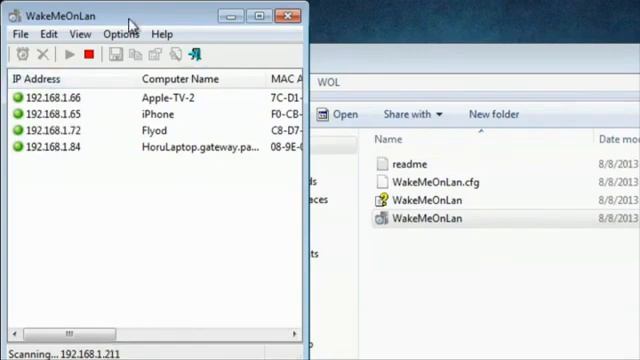Click green status icon for 192.168.1.84

click(x=18, y=147)
